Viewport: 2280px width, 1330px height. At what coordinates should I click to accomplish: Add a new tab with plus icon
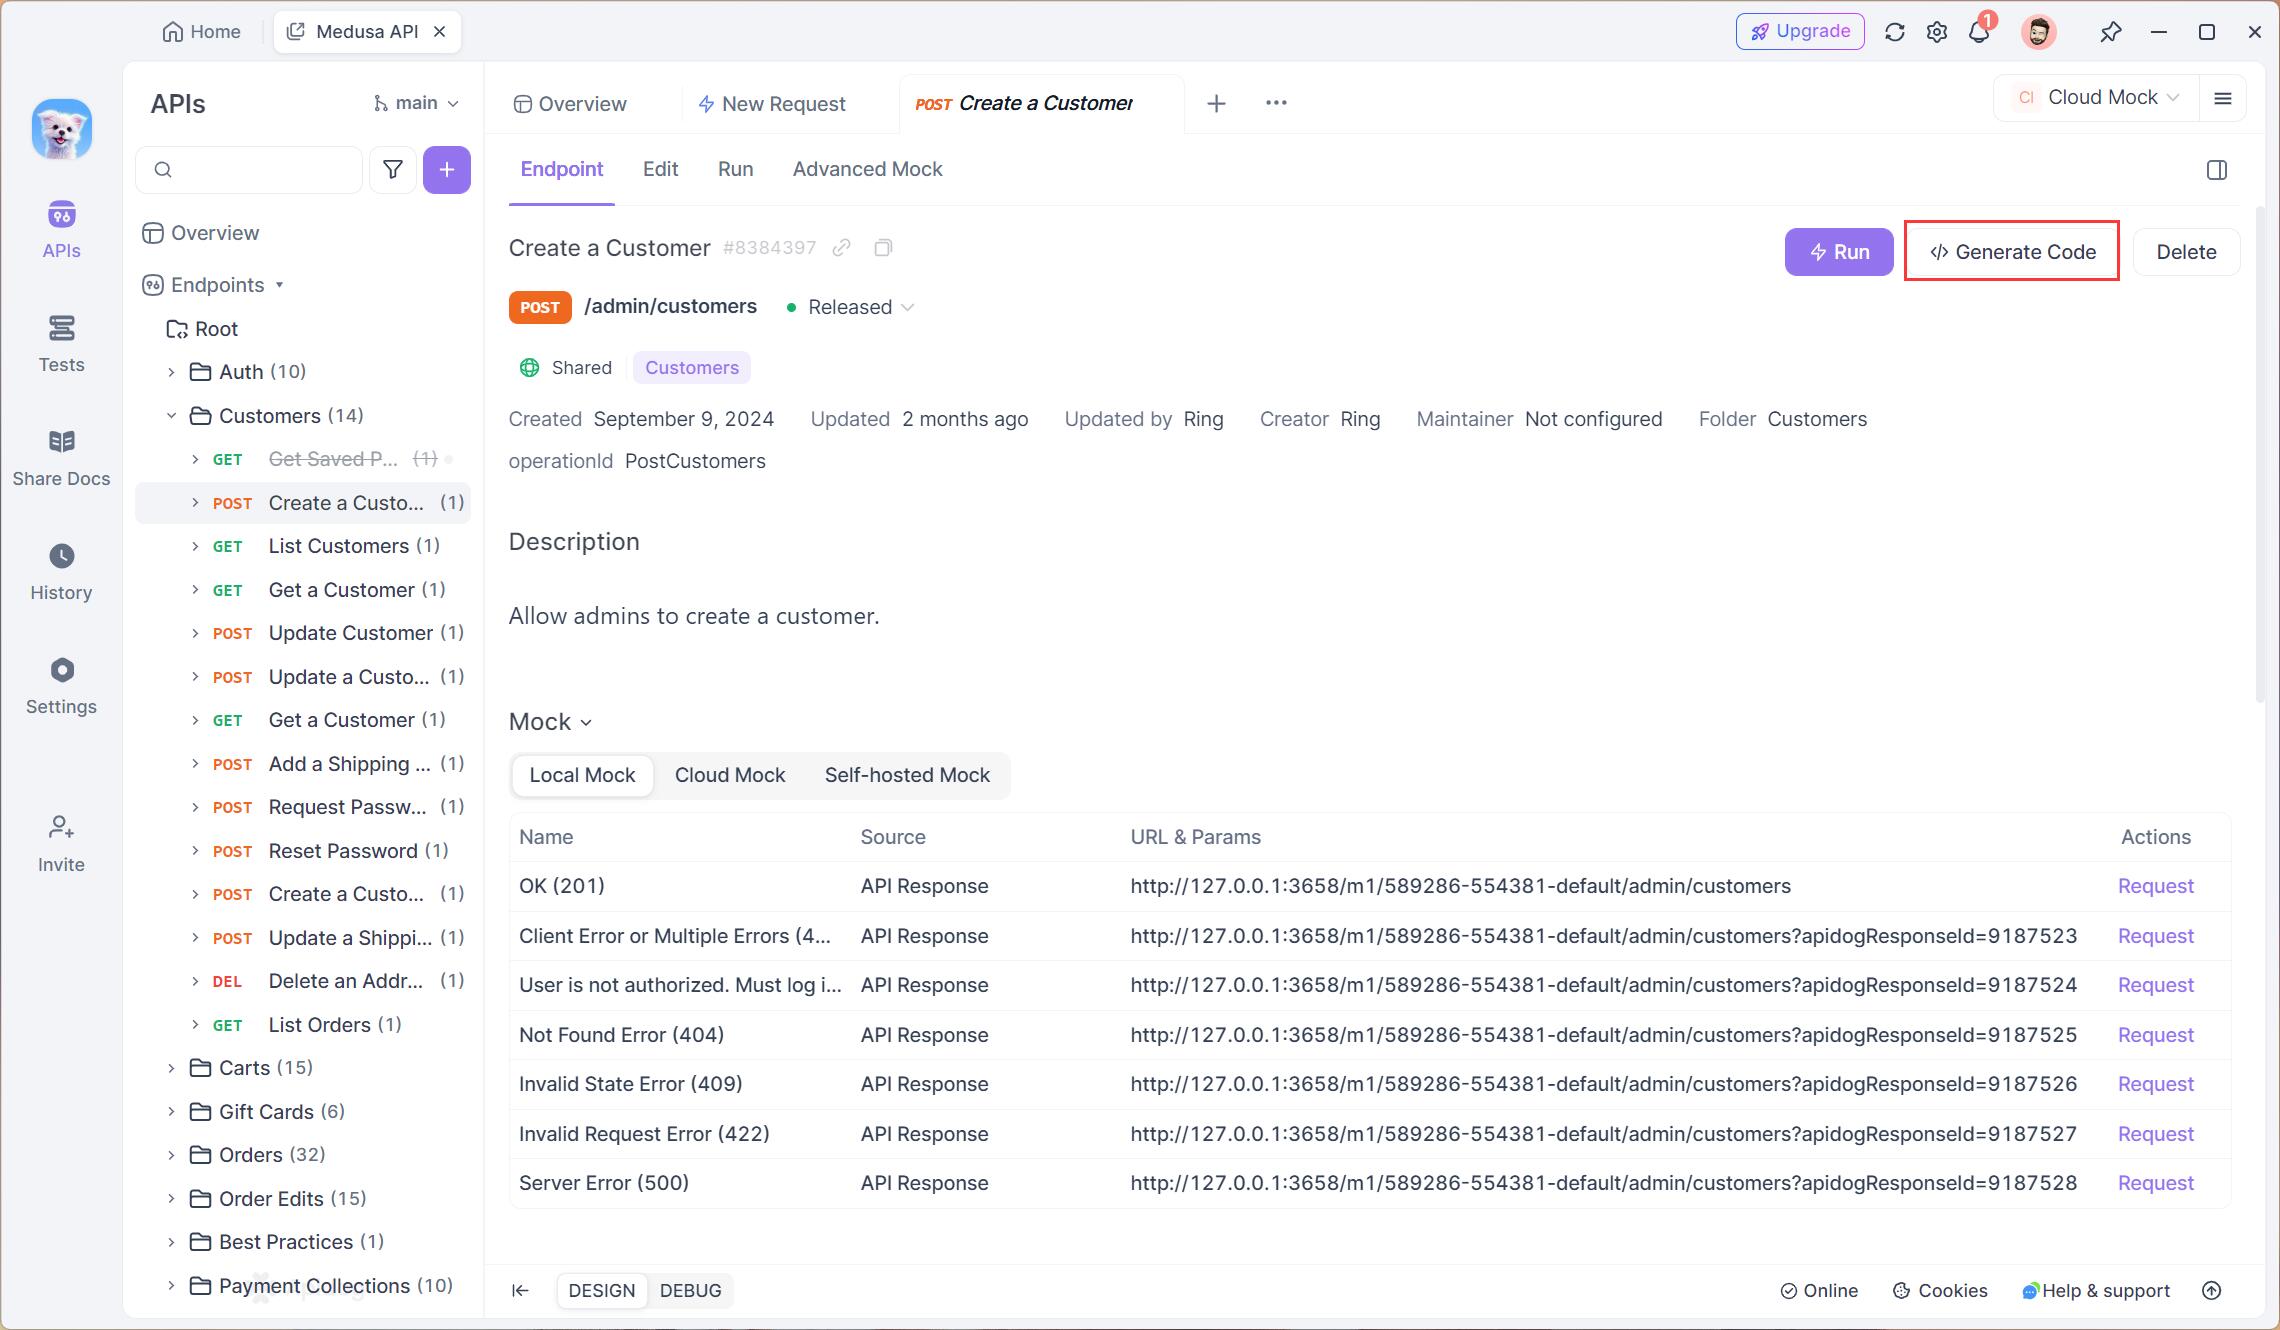pyautogui.click(x=1216, y=103)
